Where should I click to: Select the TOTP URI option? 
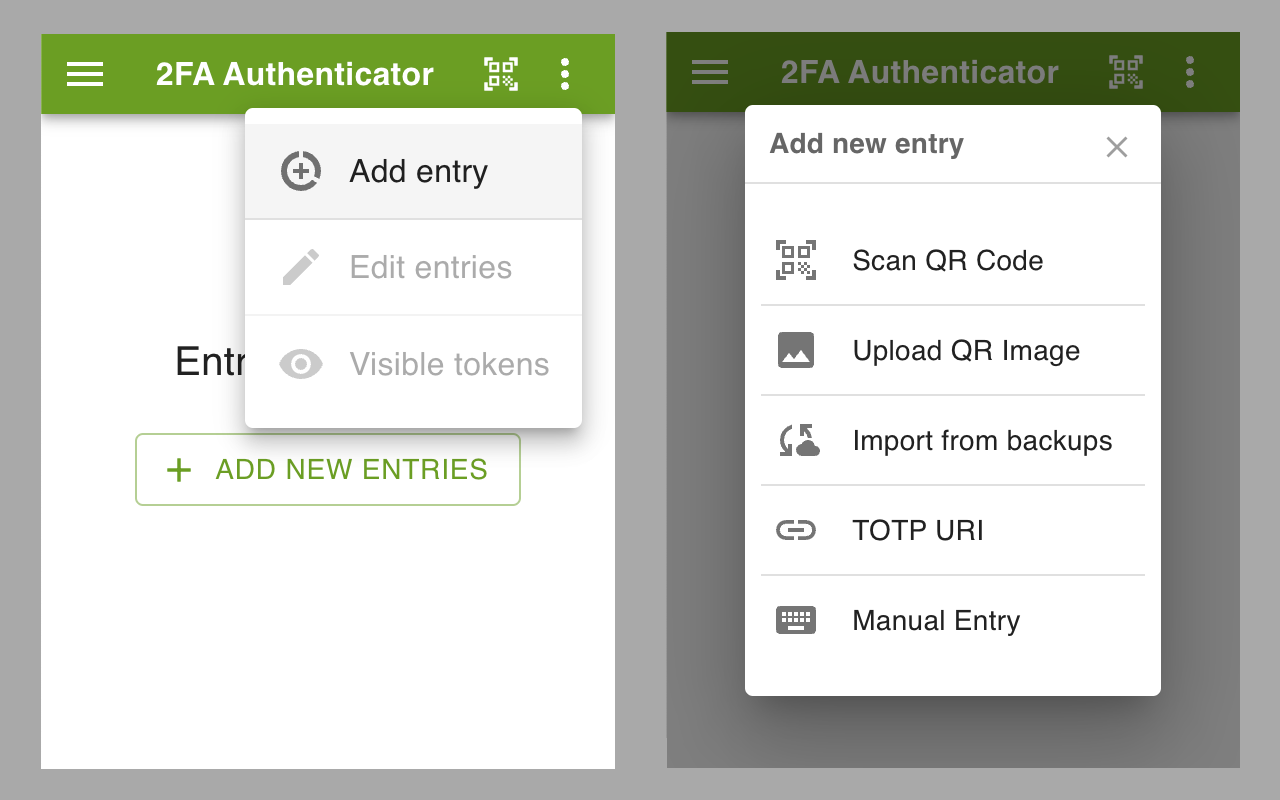(918, 530)
